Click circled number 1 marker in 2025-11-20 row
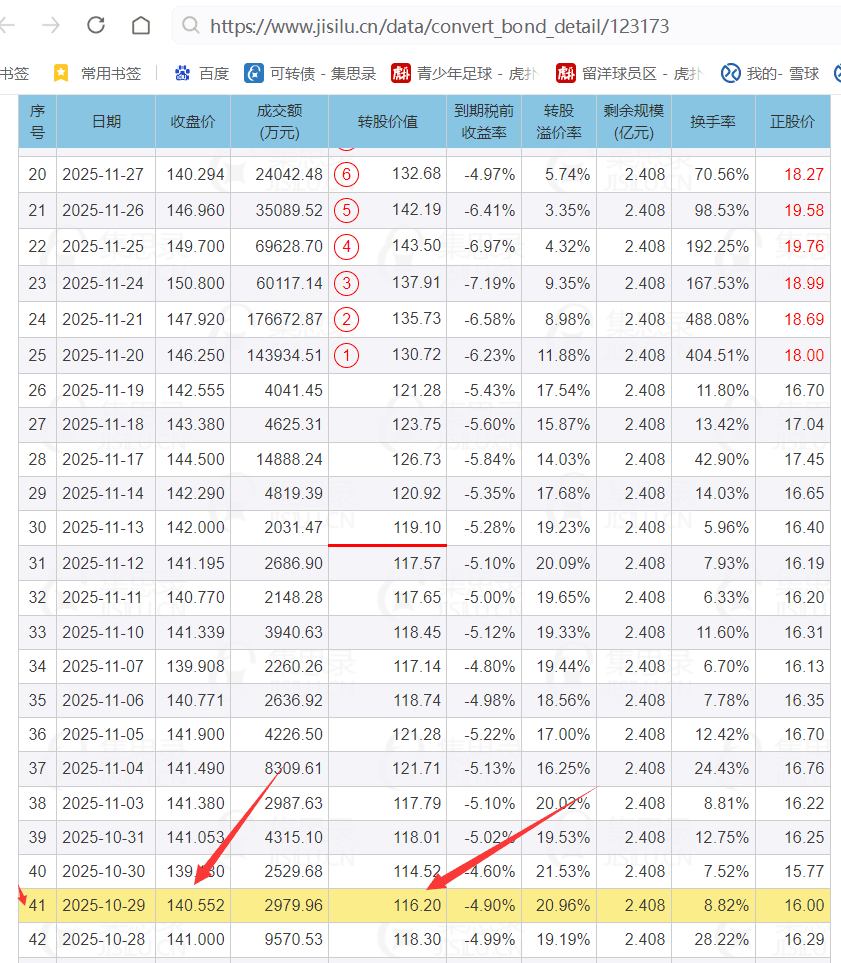Image resolution: width=841 pixels, height=963 pixels. pyautogui.click(x=346, y=355)
